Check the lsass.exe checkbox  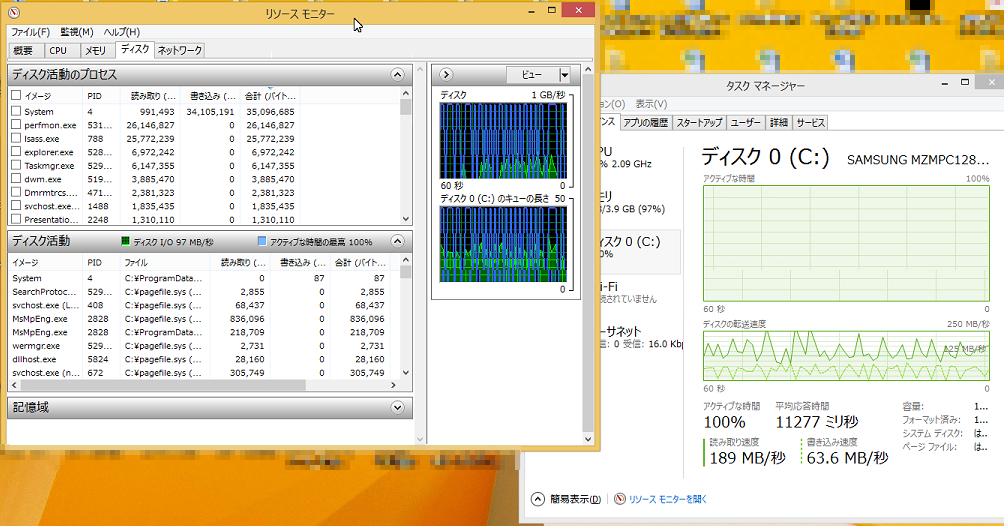pyautogui.click(x=16, y=138)
